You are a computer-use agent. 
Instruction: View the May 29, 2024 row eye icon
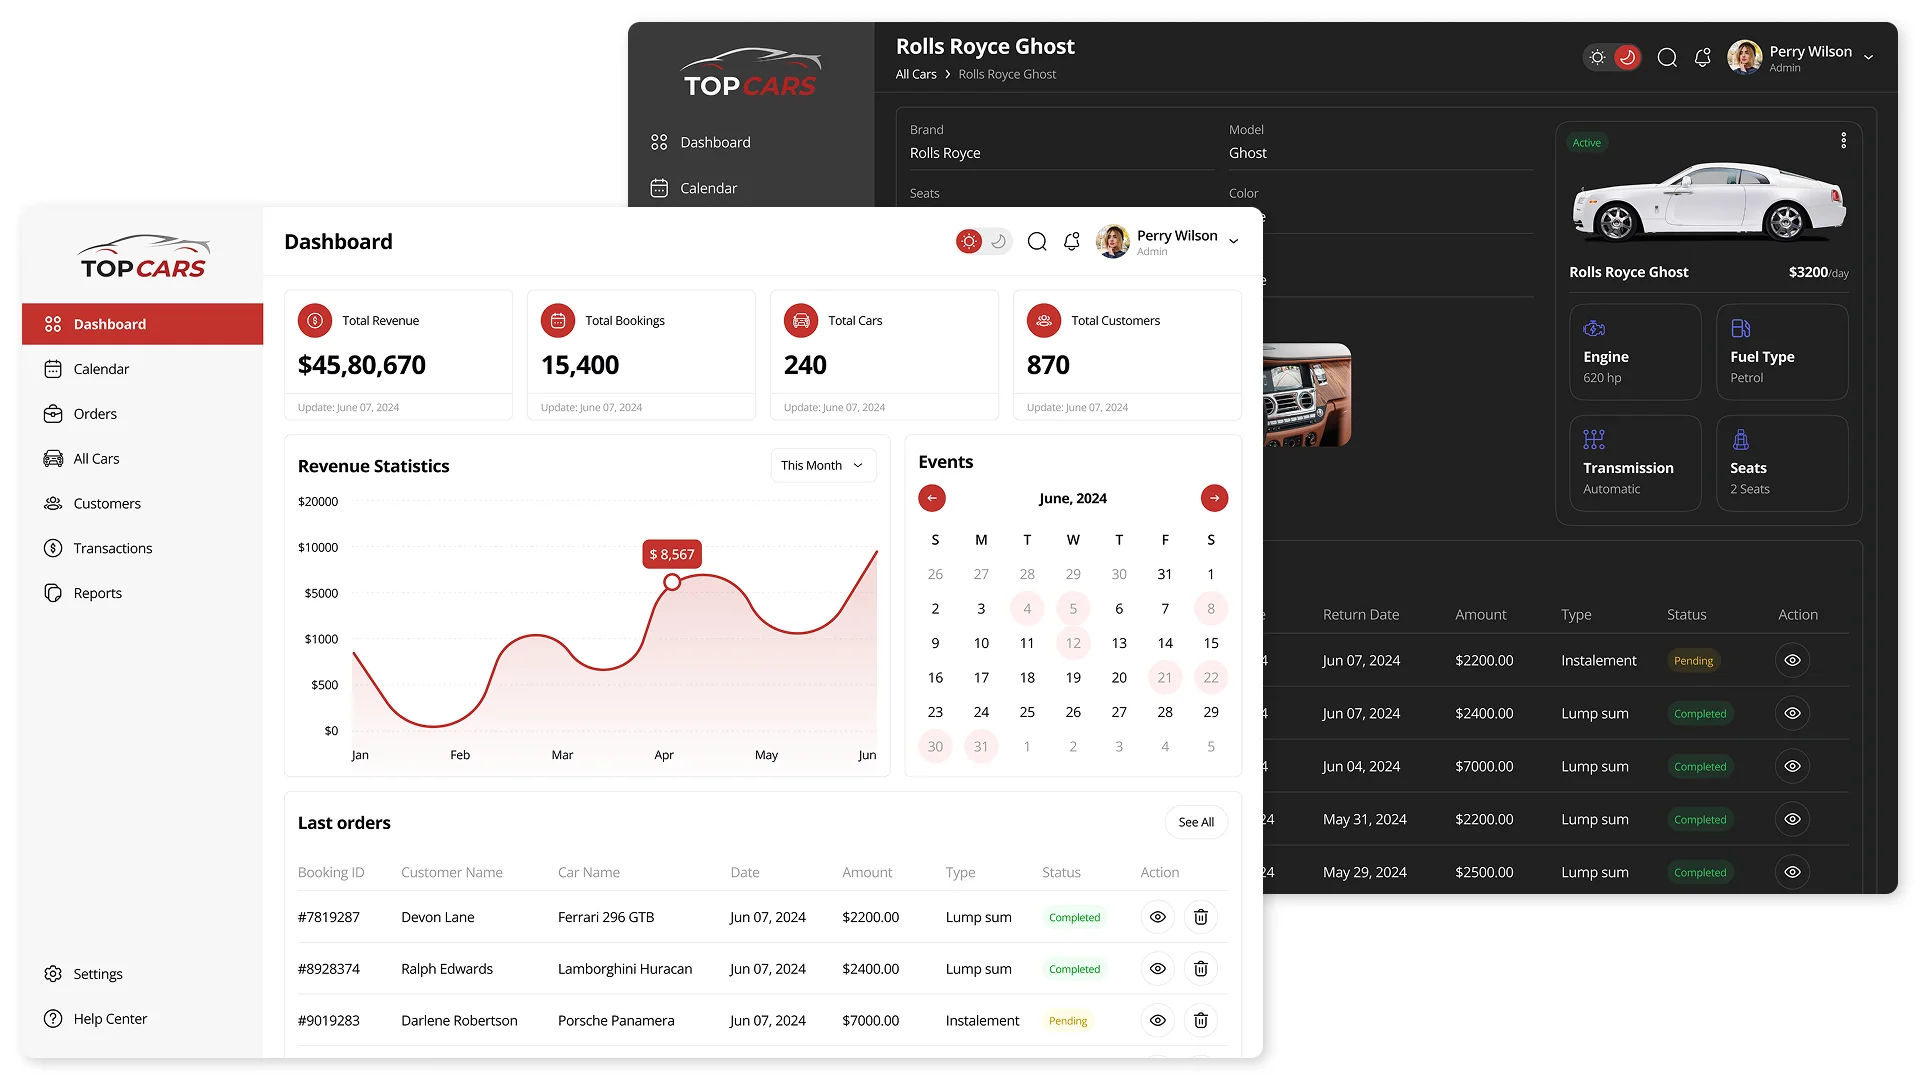[x=1792, y=873]
